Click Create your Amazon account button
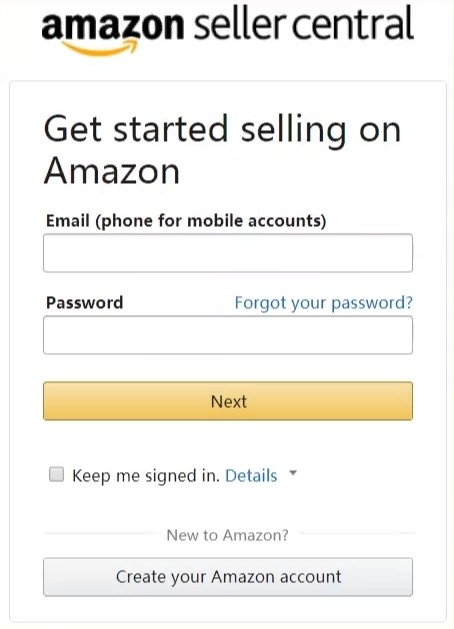 click(228, 577)
